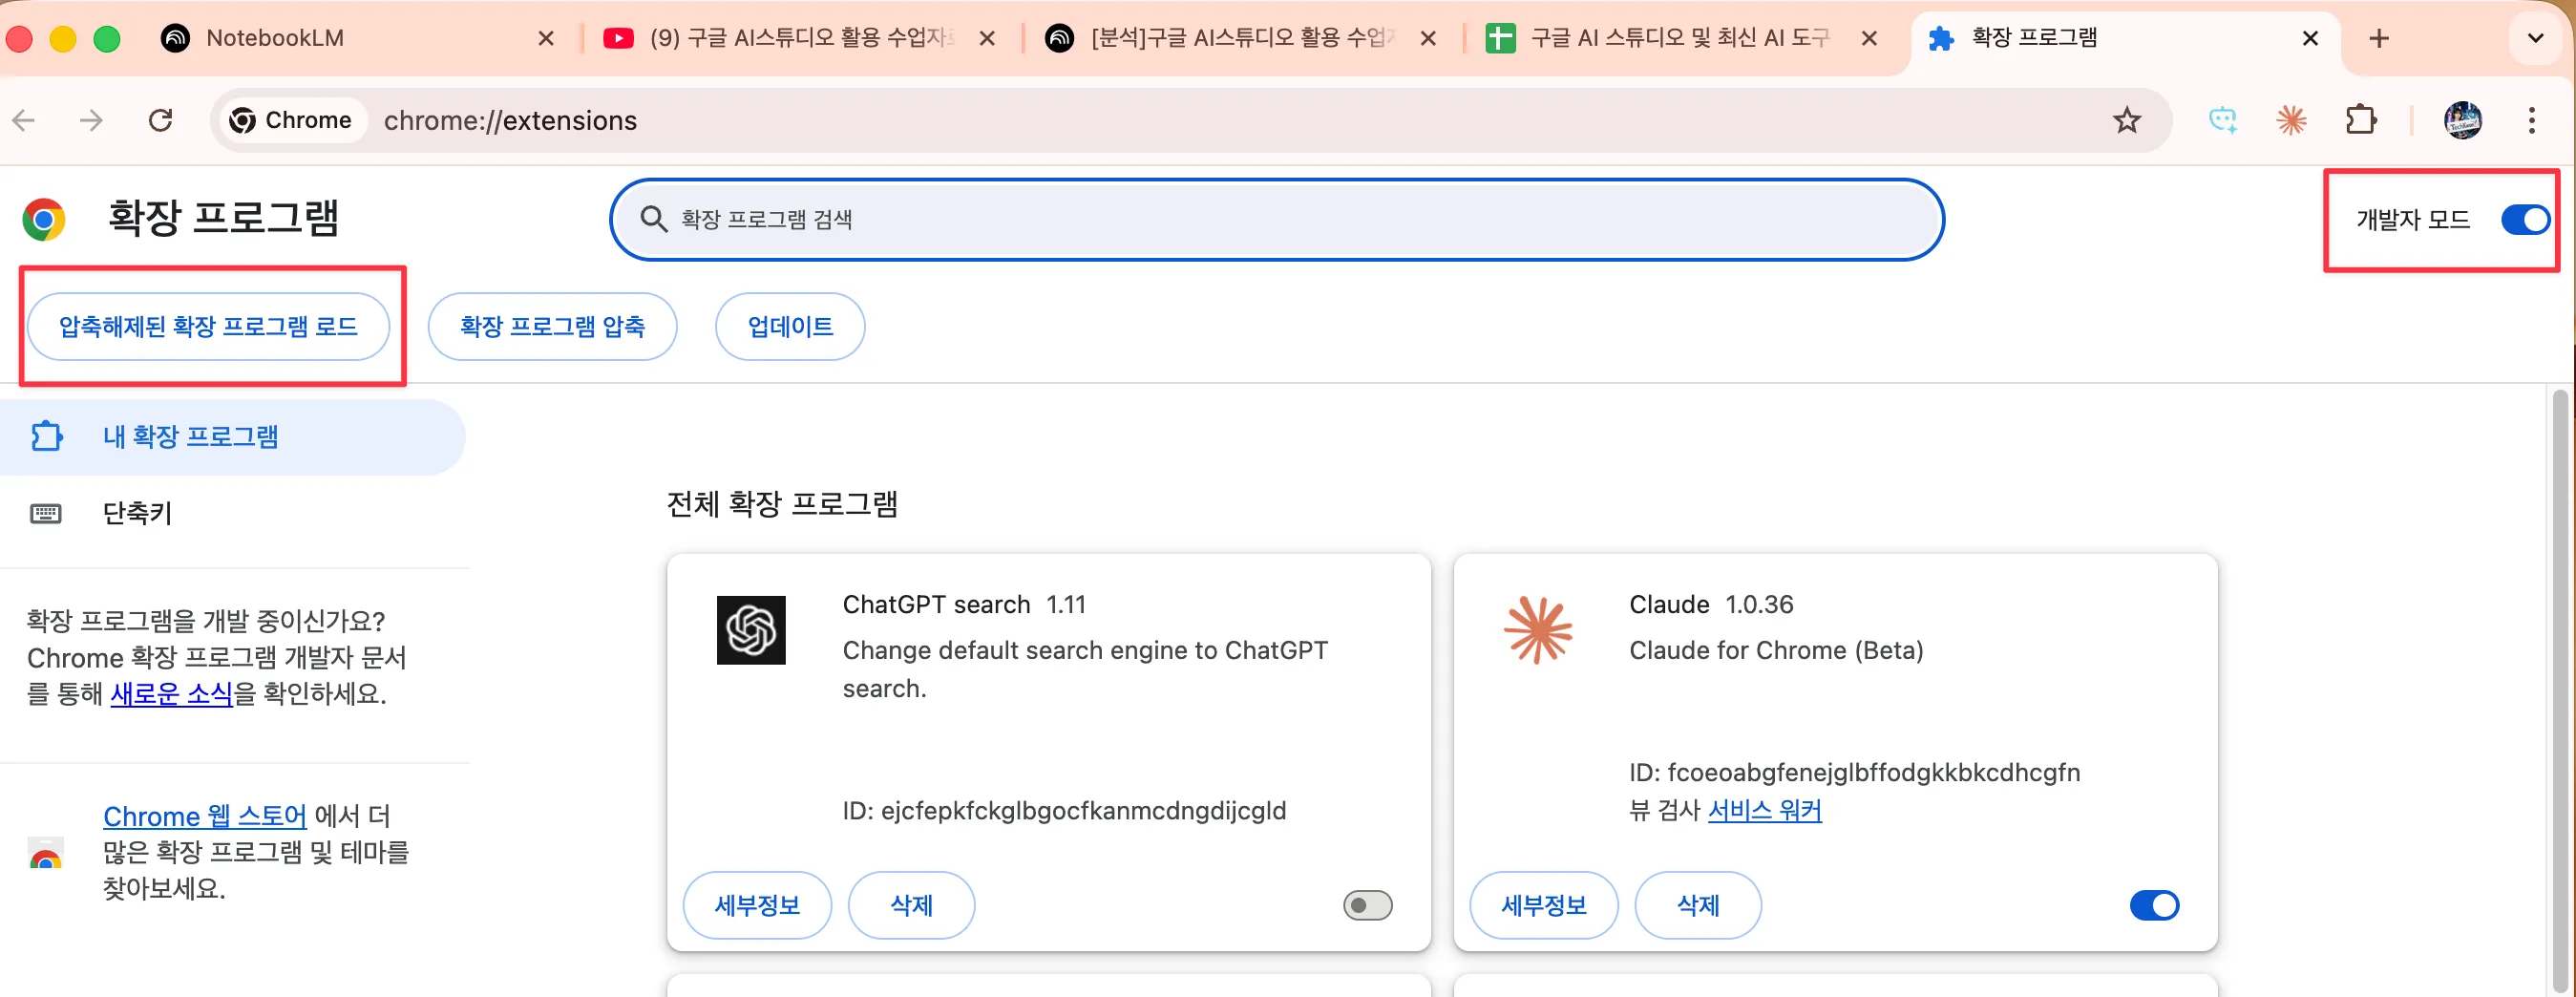Click 압축해제된 확장 프로그램 로드 button
Viewport: 2576px width, 997px height.
(x=208, y=327)
